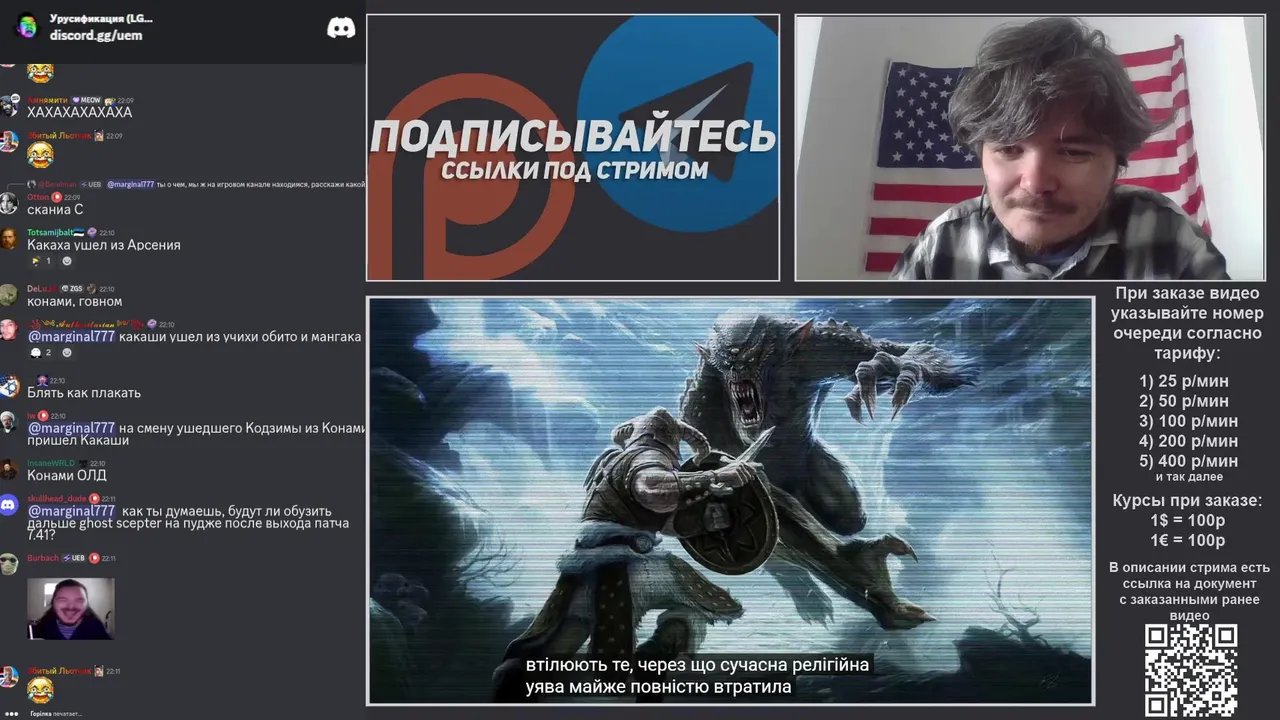Screen dimensions: 1280x720
Task: Click @marginal777 mention in ghost scepter question
Action: click(x=71, y=511)
